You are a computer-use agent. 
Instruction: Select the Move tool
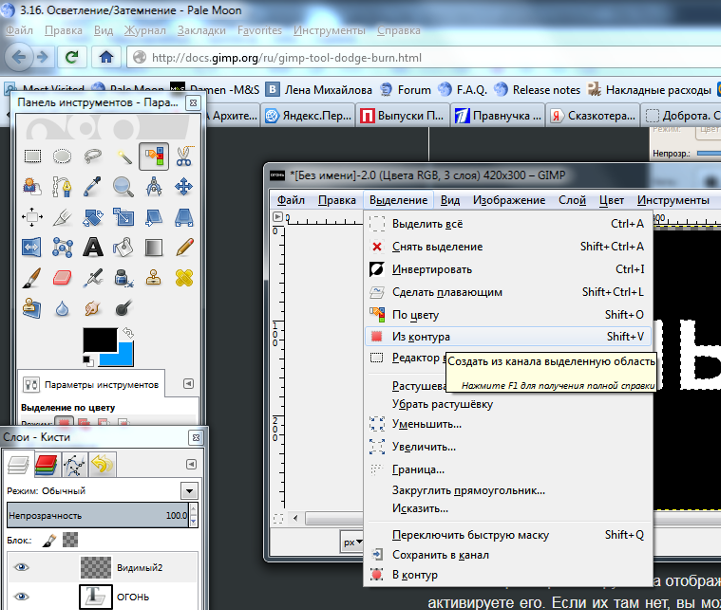click(x=184, y=187)
